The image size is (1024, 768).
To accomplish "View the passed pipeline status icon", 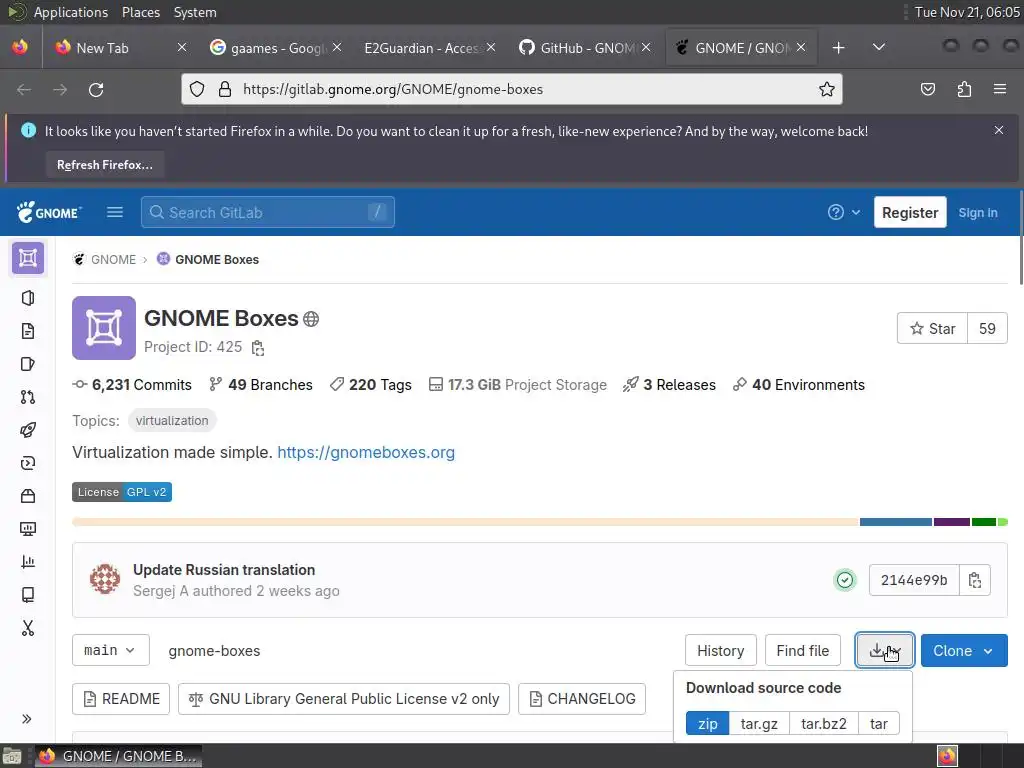I will point(845,580).
